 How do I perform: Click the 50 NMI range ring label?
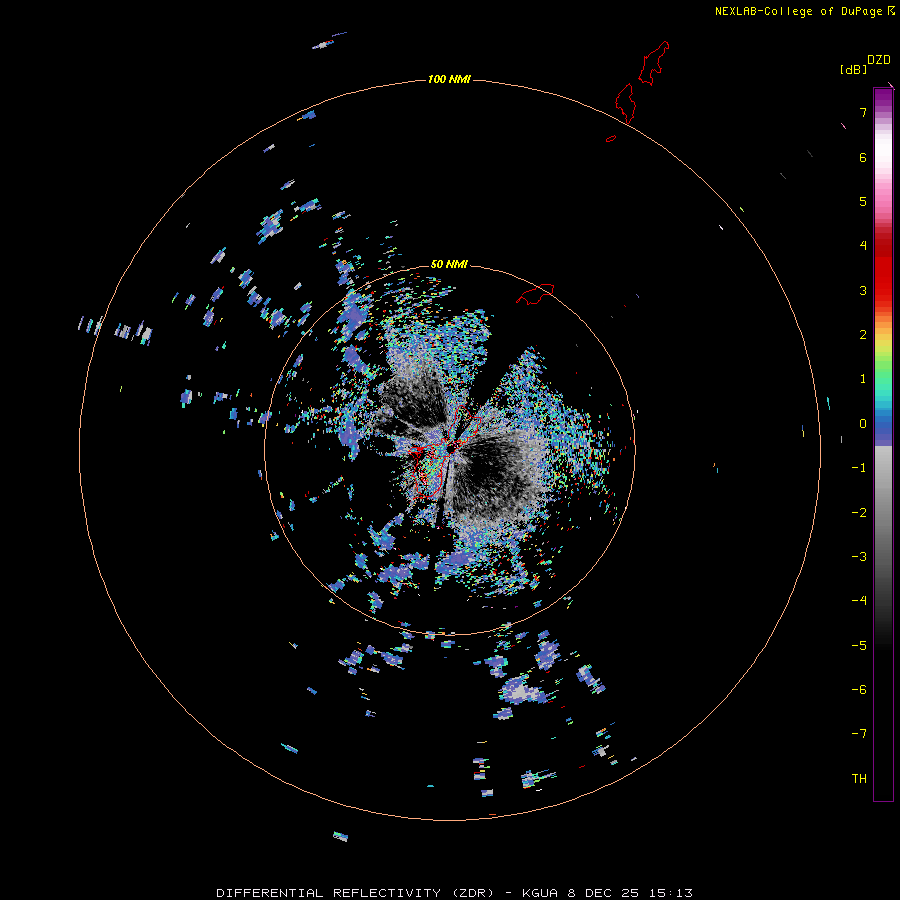click(x=449, y=264)
